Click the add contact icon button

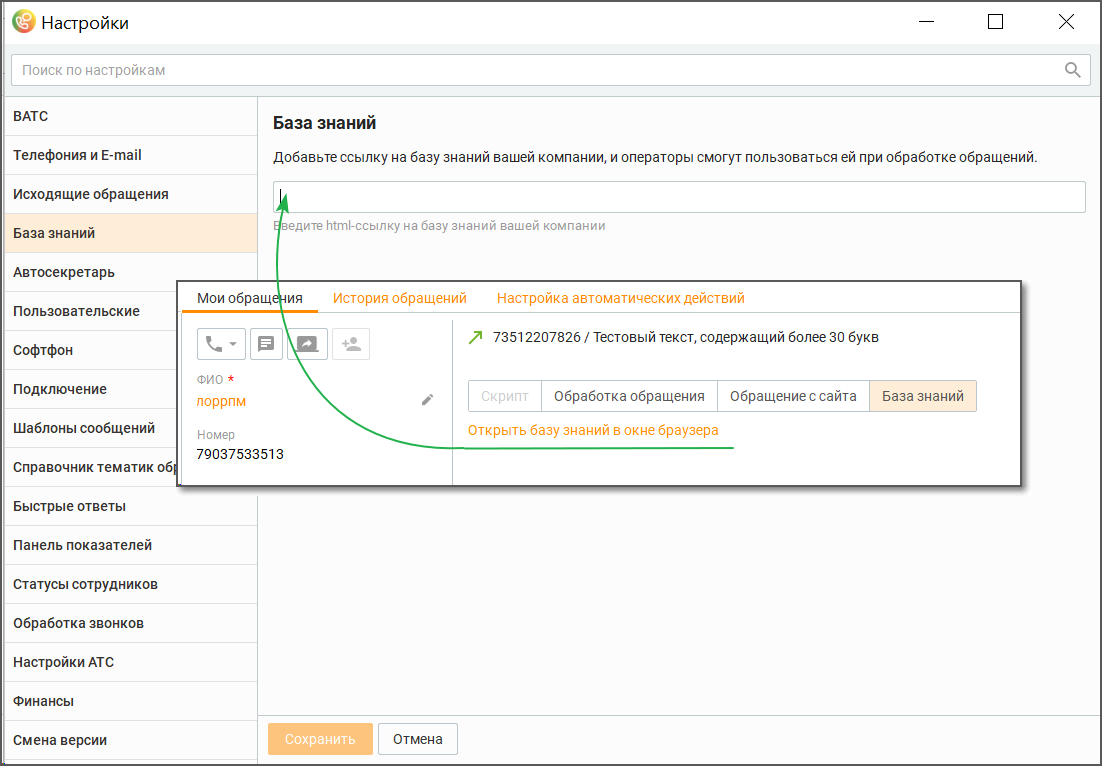tap(351, 344)
